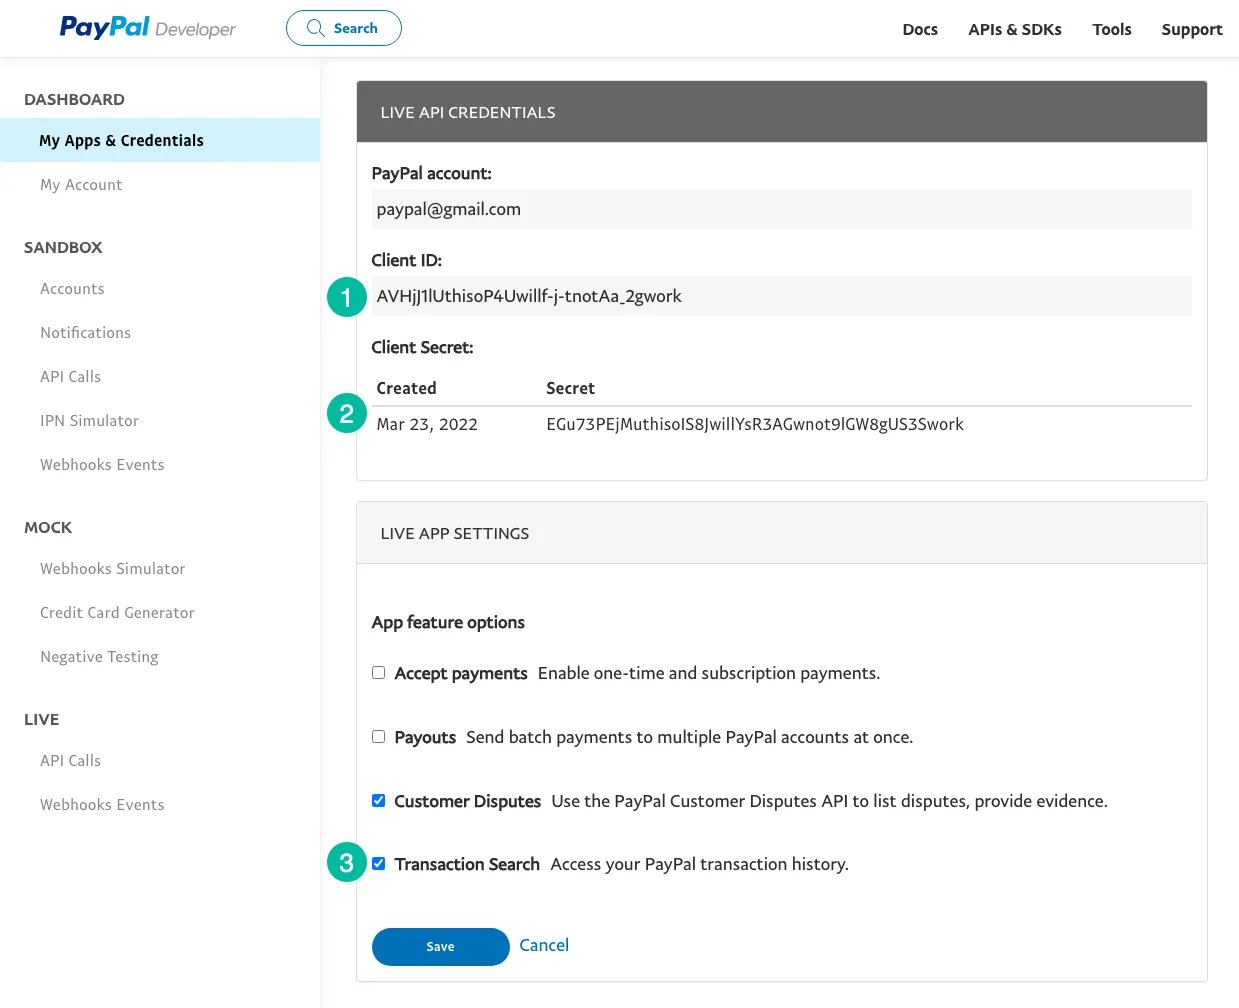
Task: Uncheck Transaction Search access
Action: [378, 863]
